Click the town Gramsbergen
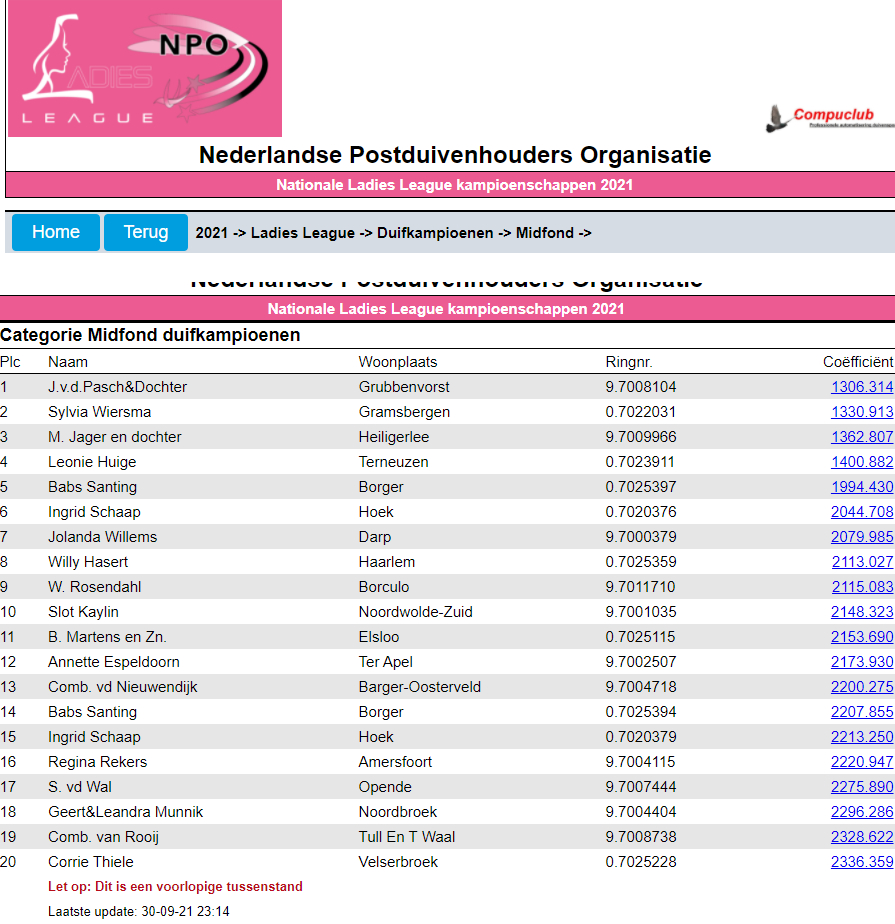This screenshot has height=924, width=895. point(404,412)
